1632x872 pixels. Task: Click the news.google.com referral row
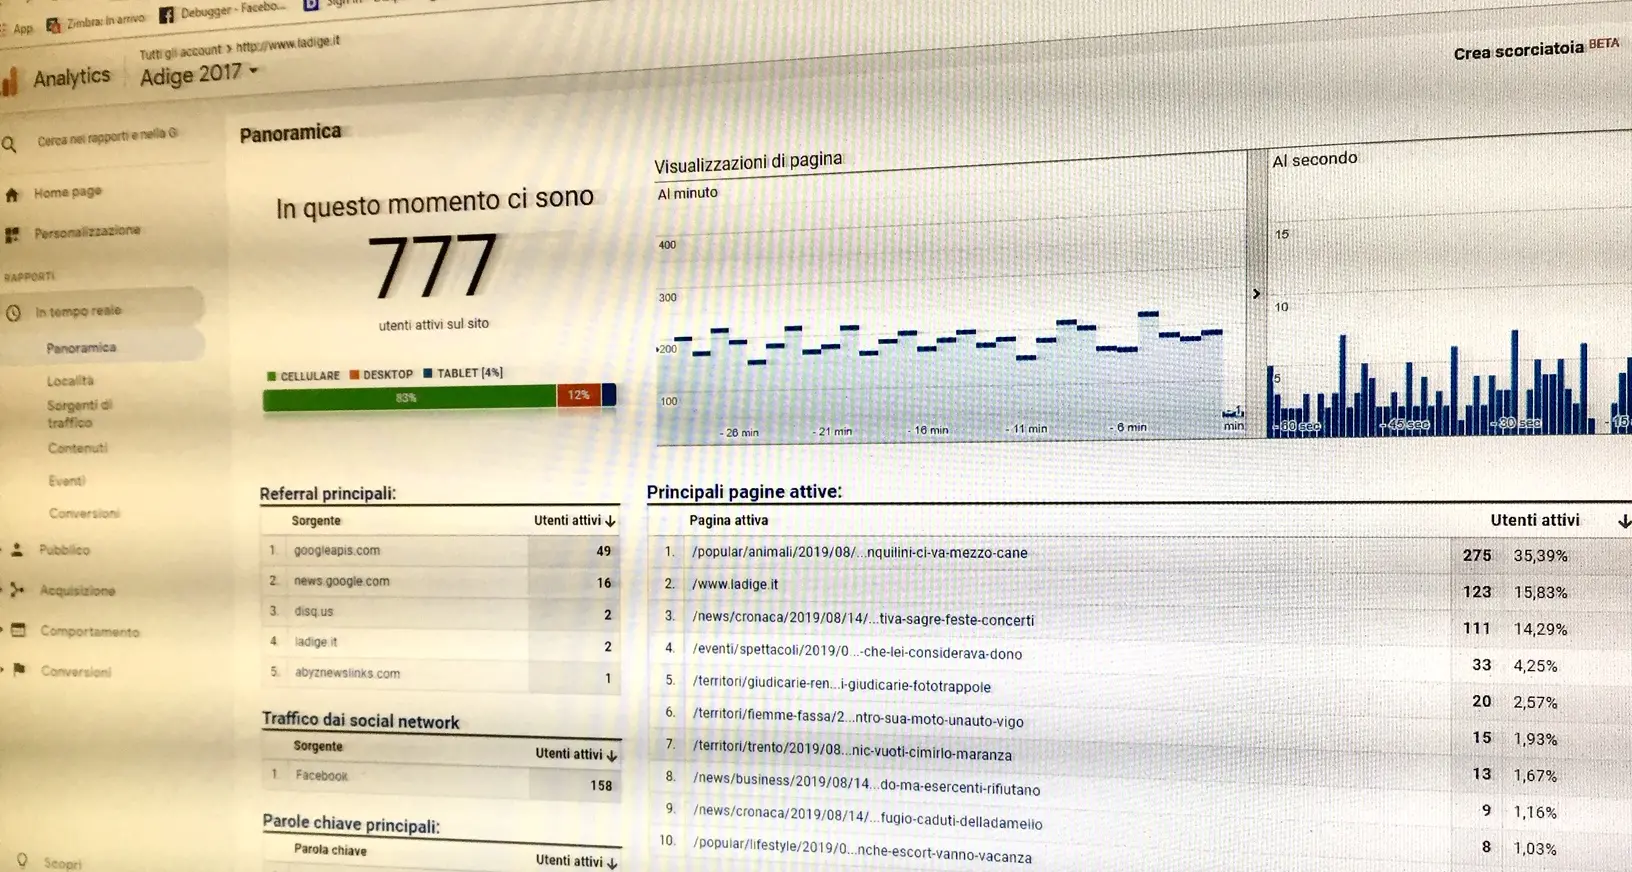(440, 582)
